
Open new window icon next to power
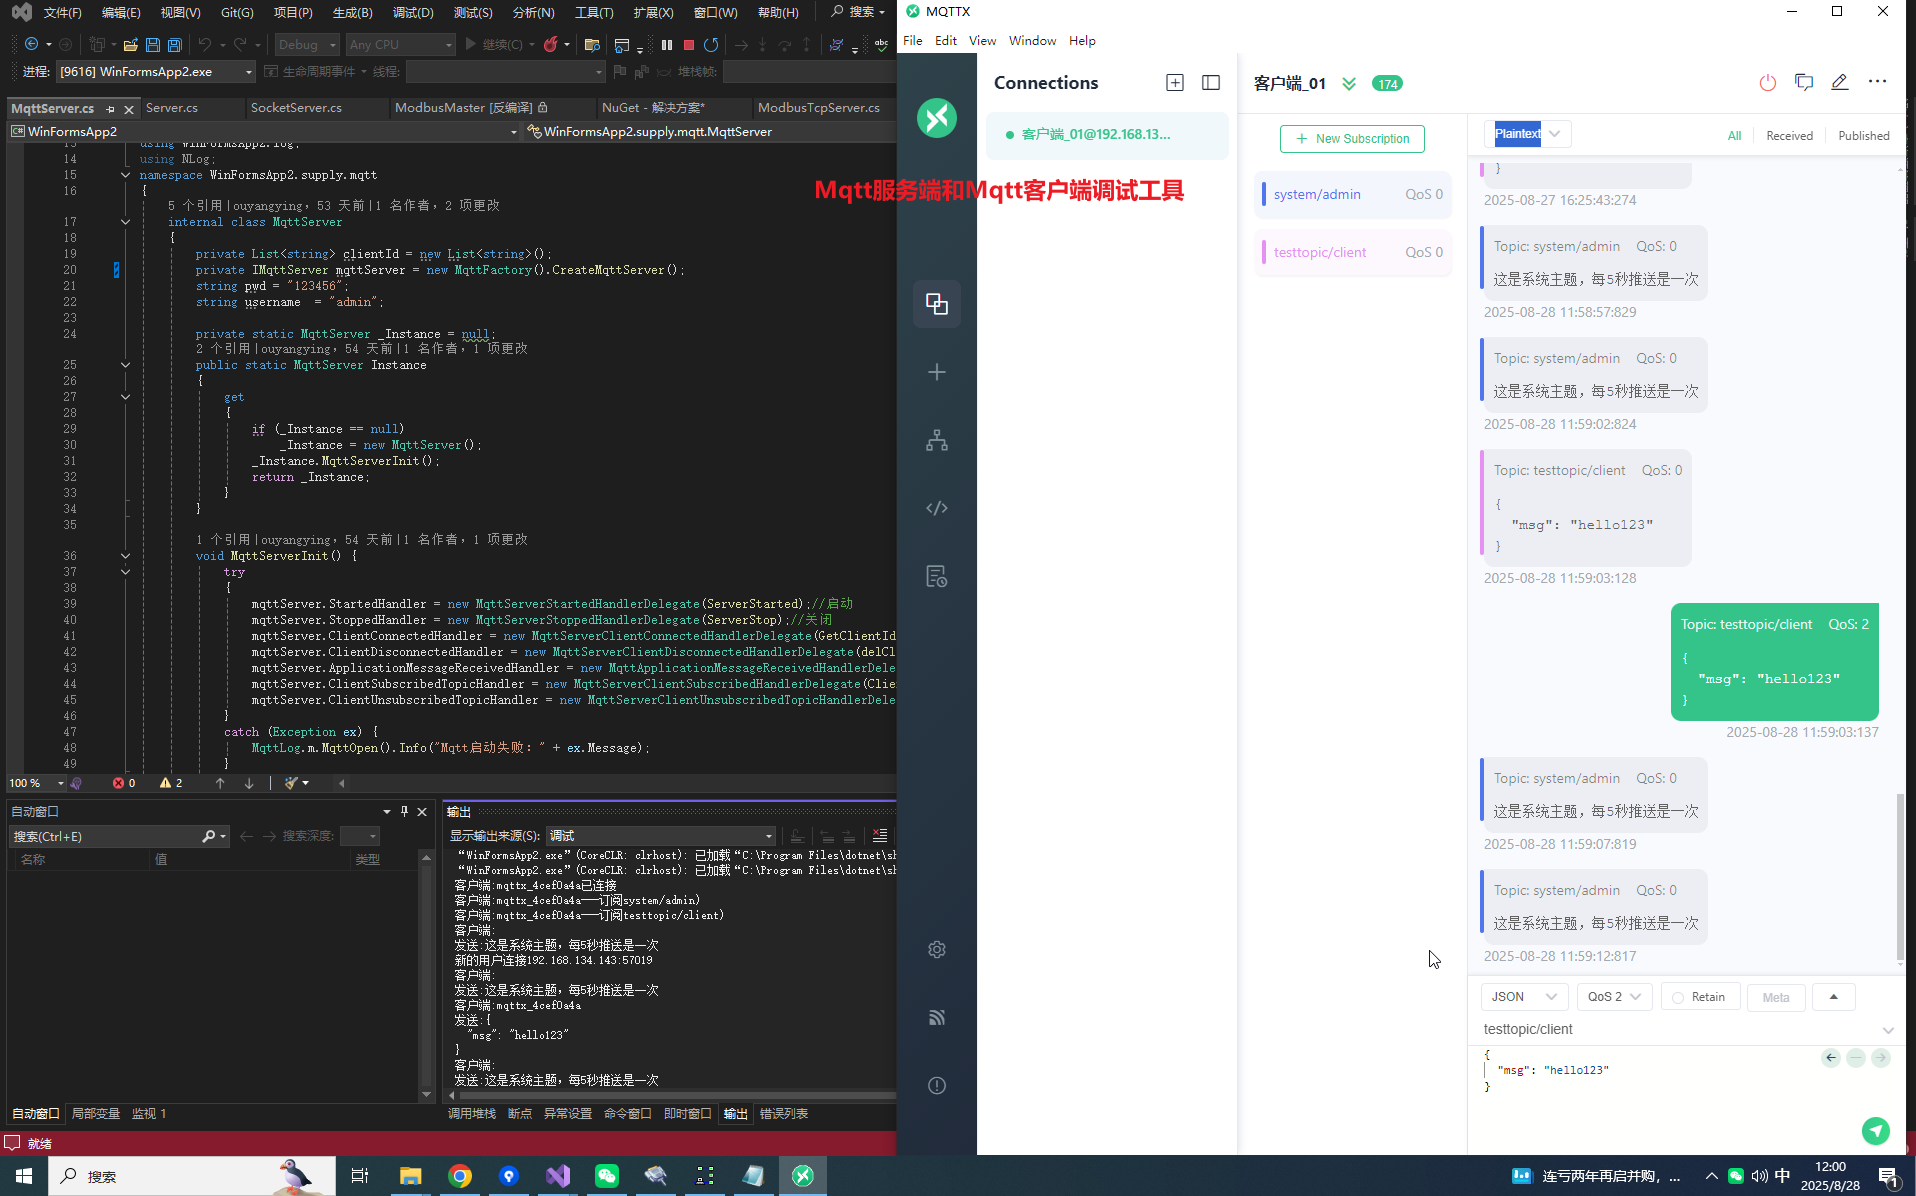tap(1804, 83)
